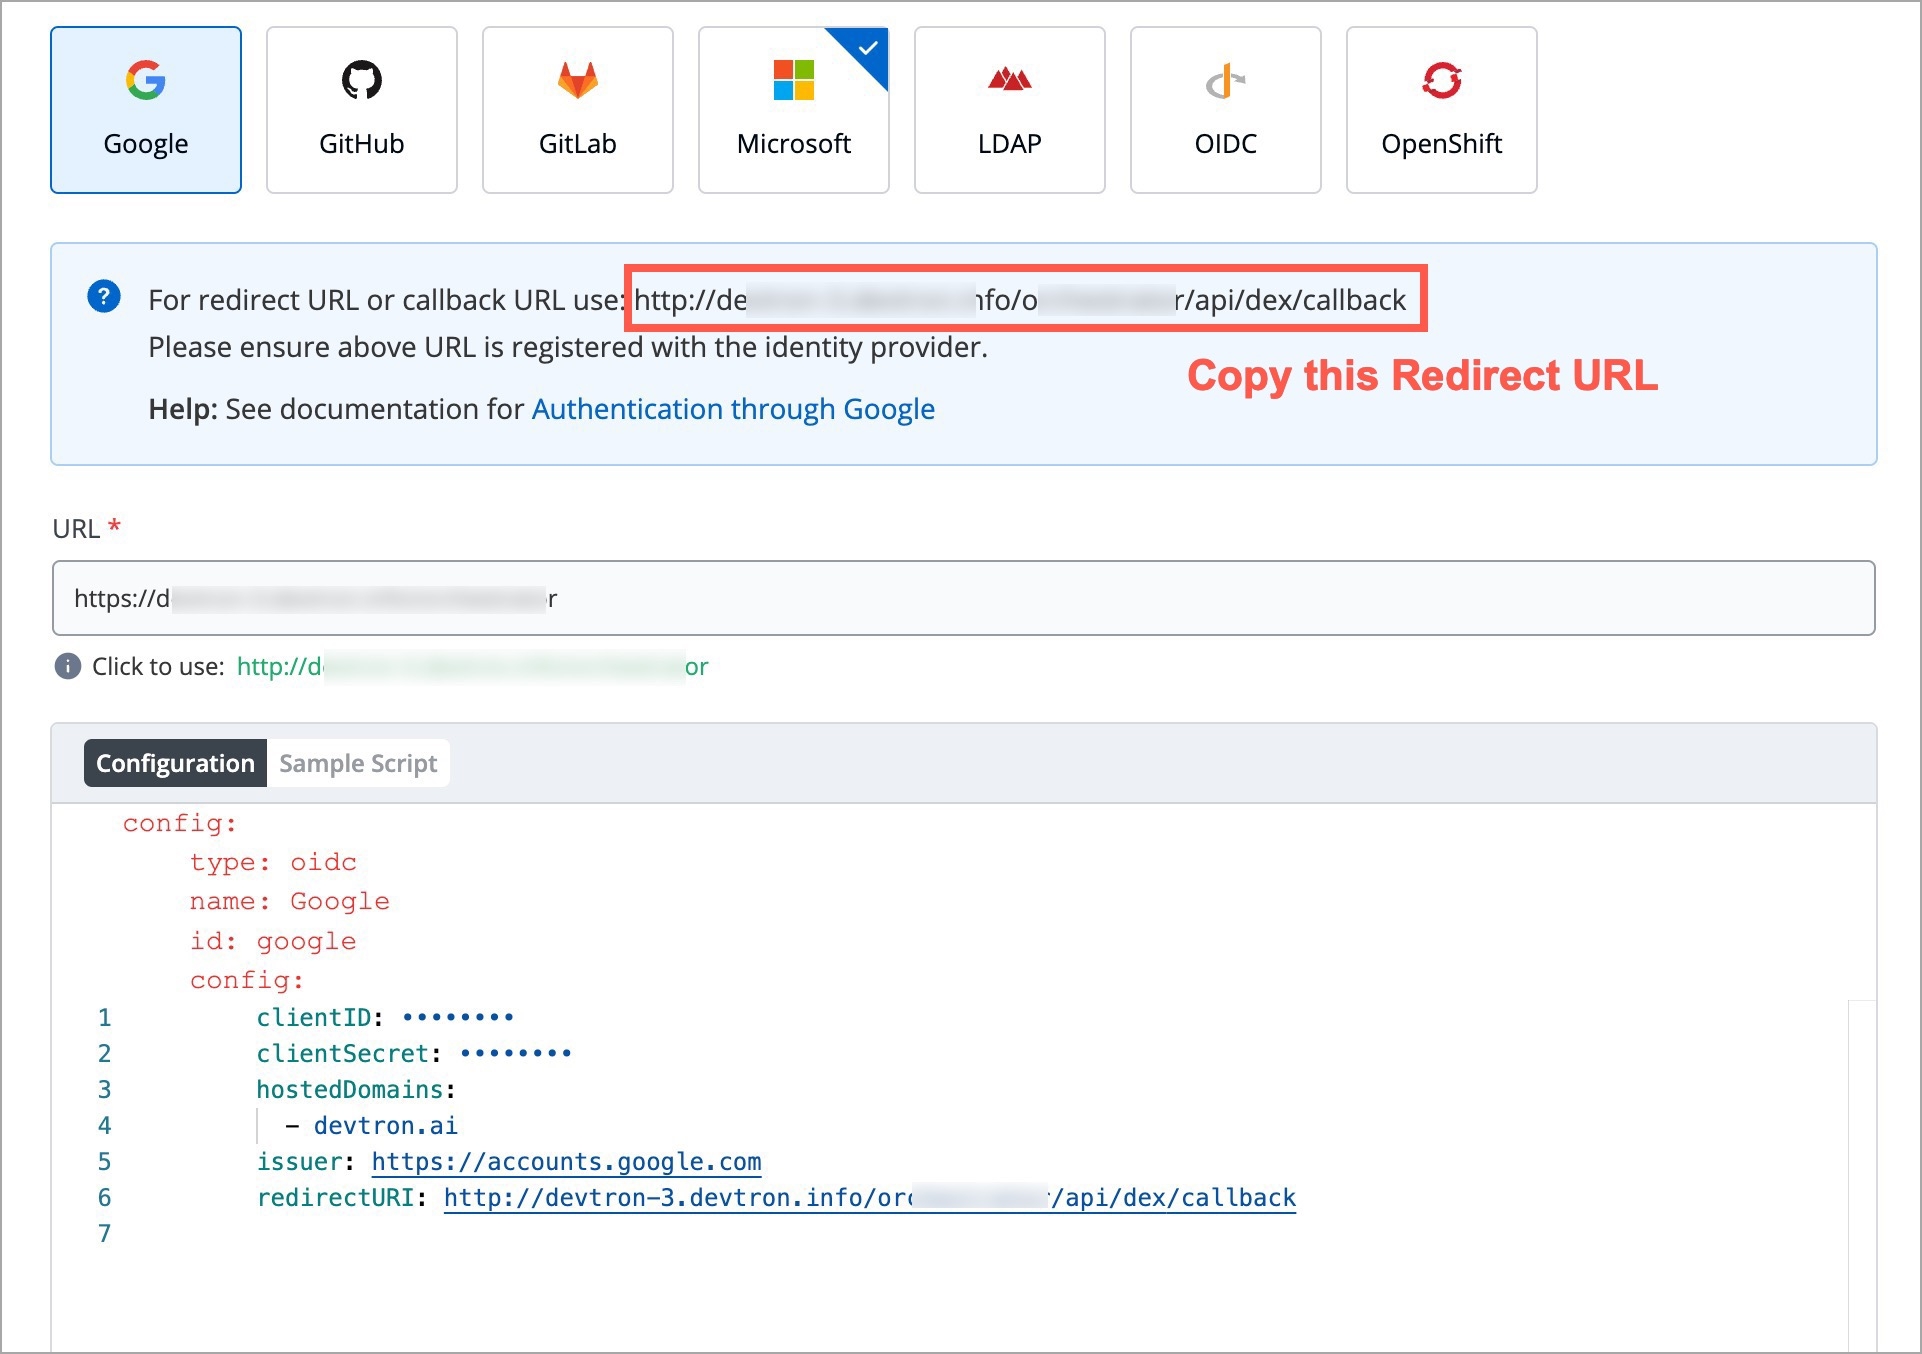Open the Sample Script tab

coord(358,763)
